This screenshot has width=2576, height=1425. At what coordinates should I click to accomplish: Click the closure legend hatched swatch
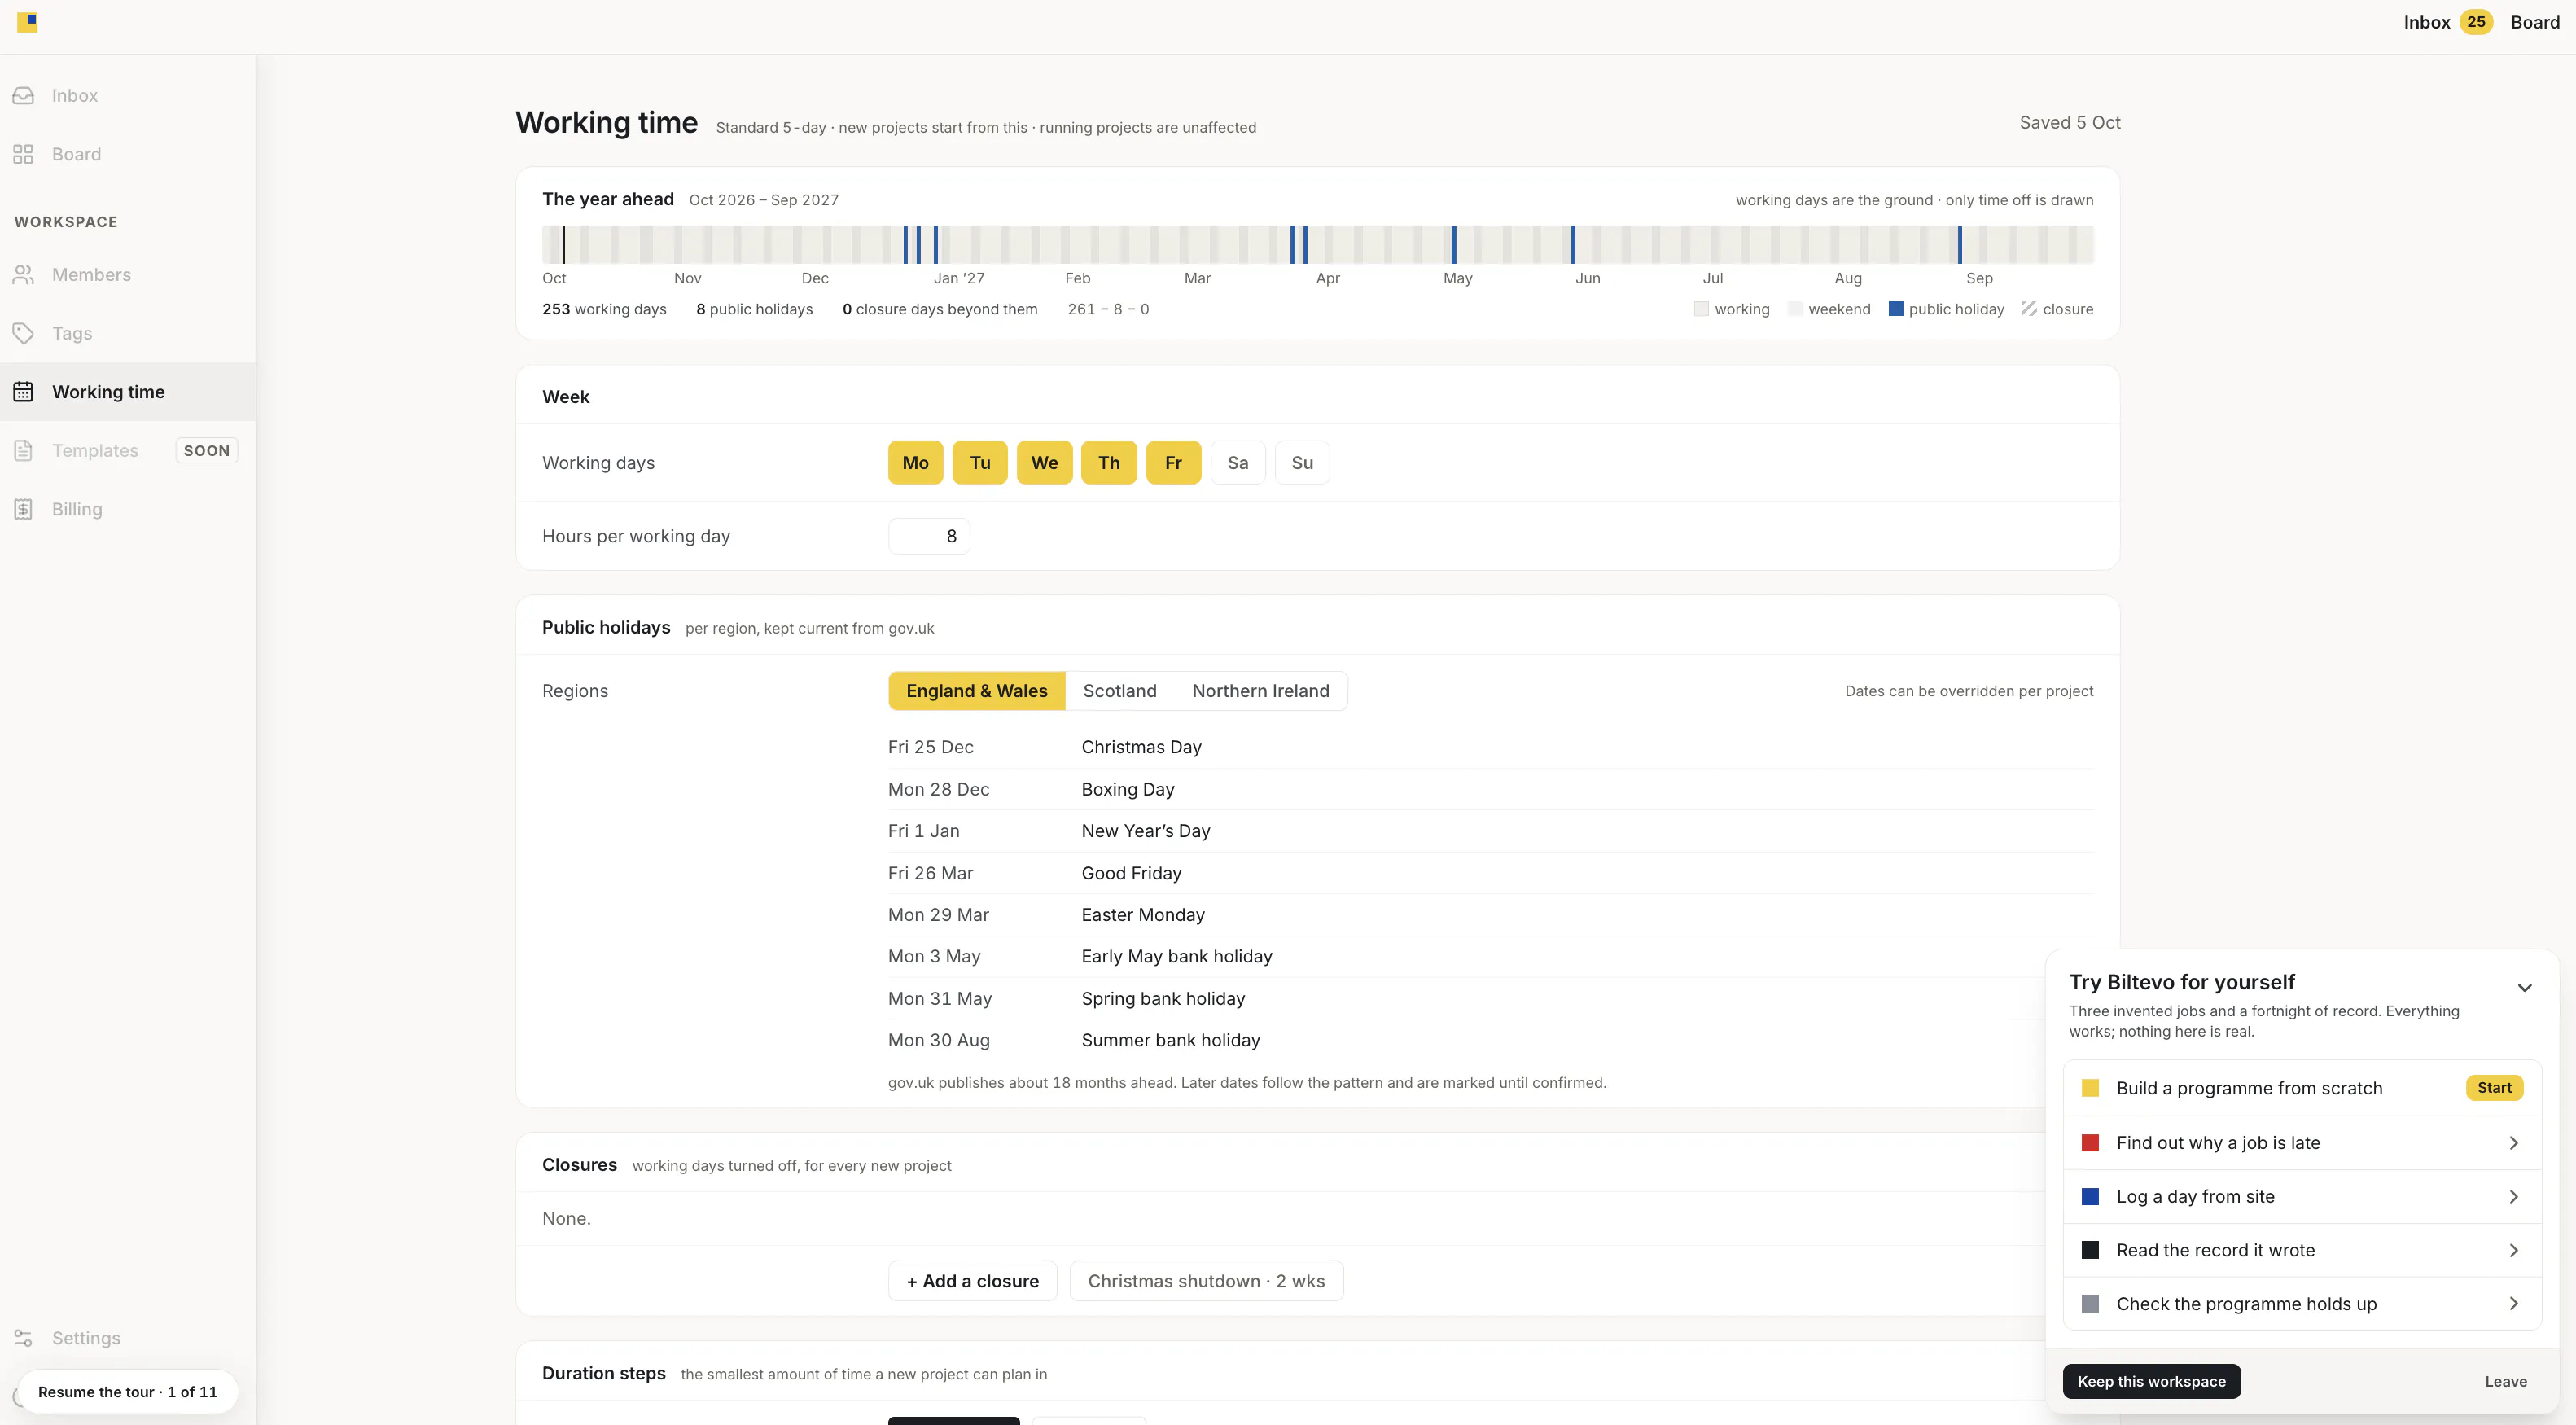2029,309
